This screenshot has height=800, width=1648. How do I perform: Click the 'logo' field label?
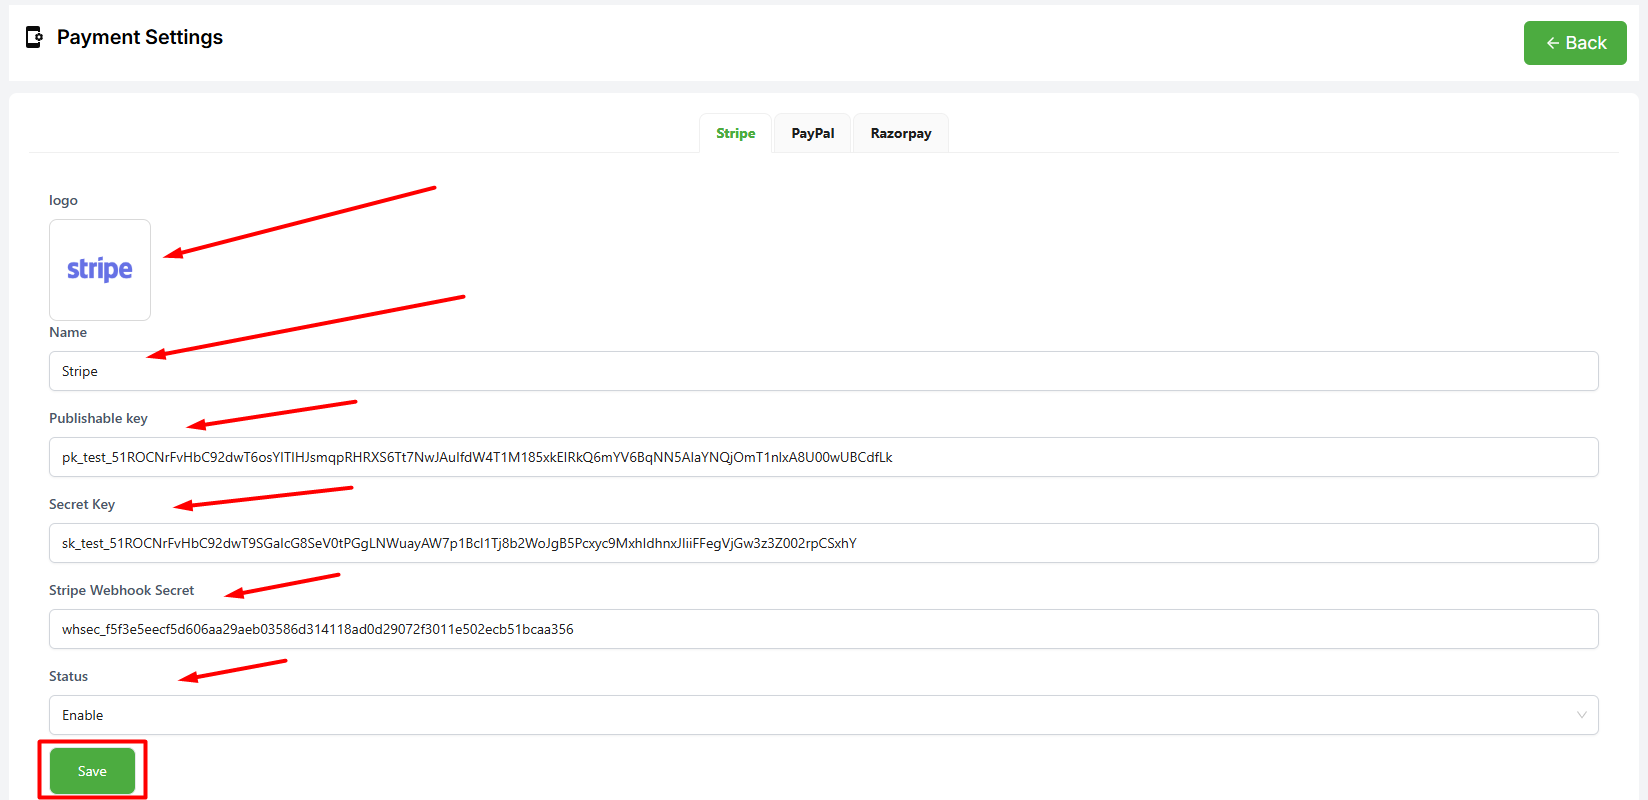pyautogui.click(x=63, y=200)
